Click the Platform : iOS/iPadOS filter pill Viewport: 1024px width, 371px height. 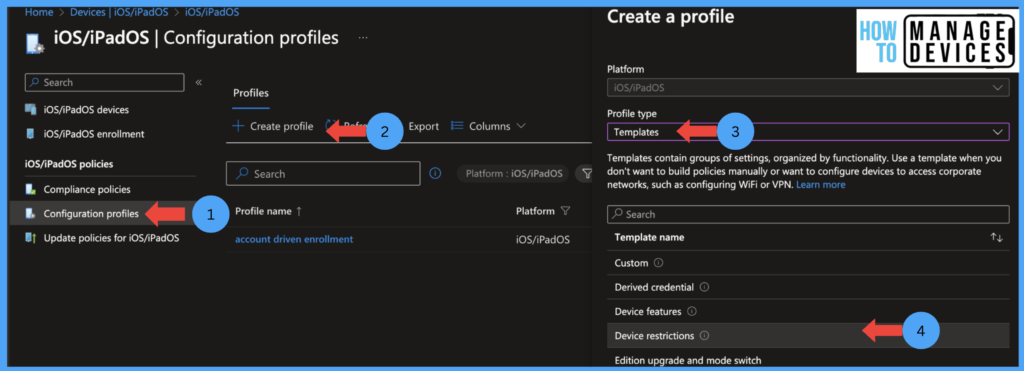point(513,174)
